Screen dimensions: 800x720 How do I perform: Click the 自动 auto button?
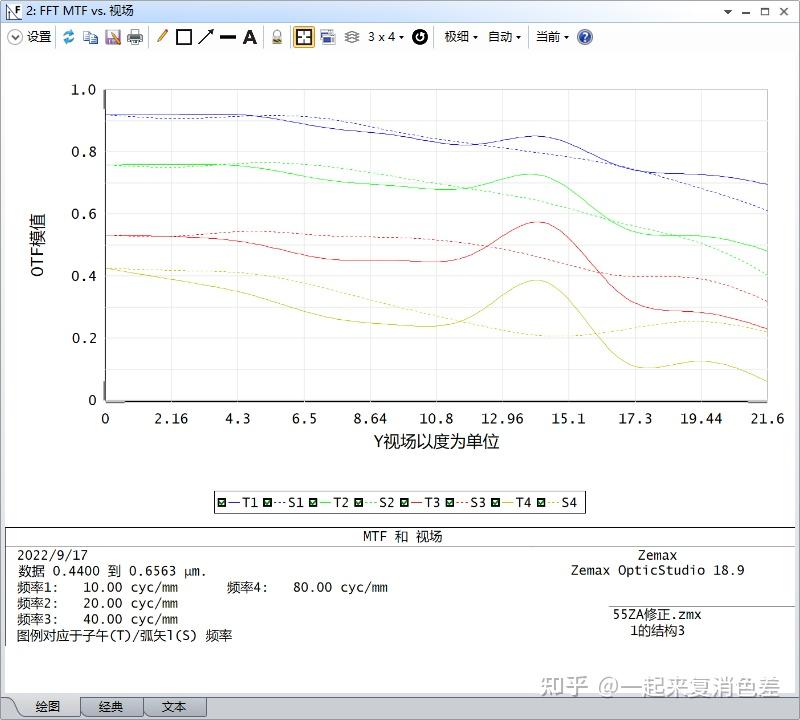pyautogui.click(x=504, y=37)
